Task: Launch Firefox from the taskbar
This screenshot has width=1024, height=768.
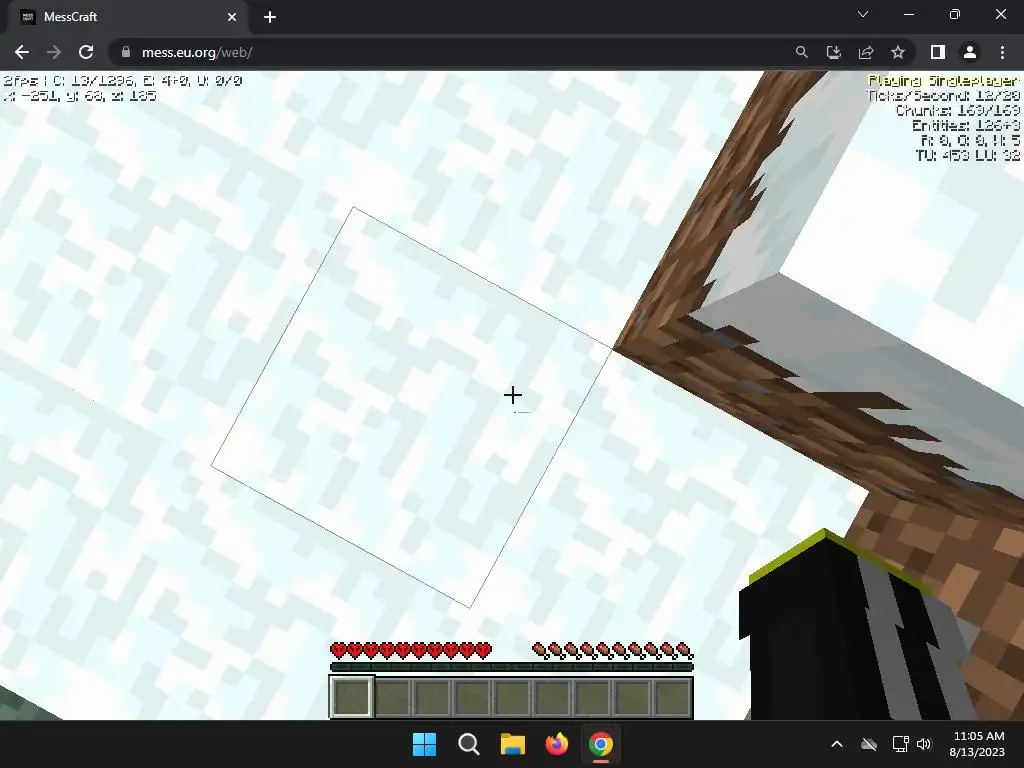Action: [556, 744]
